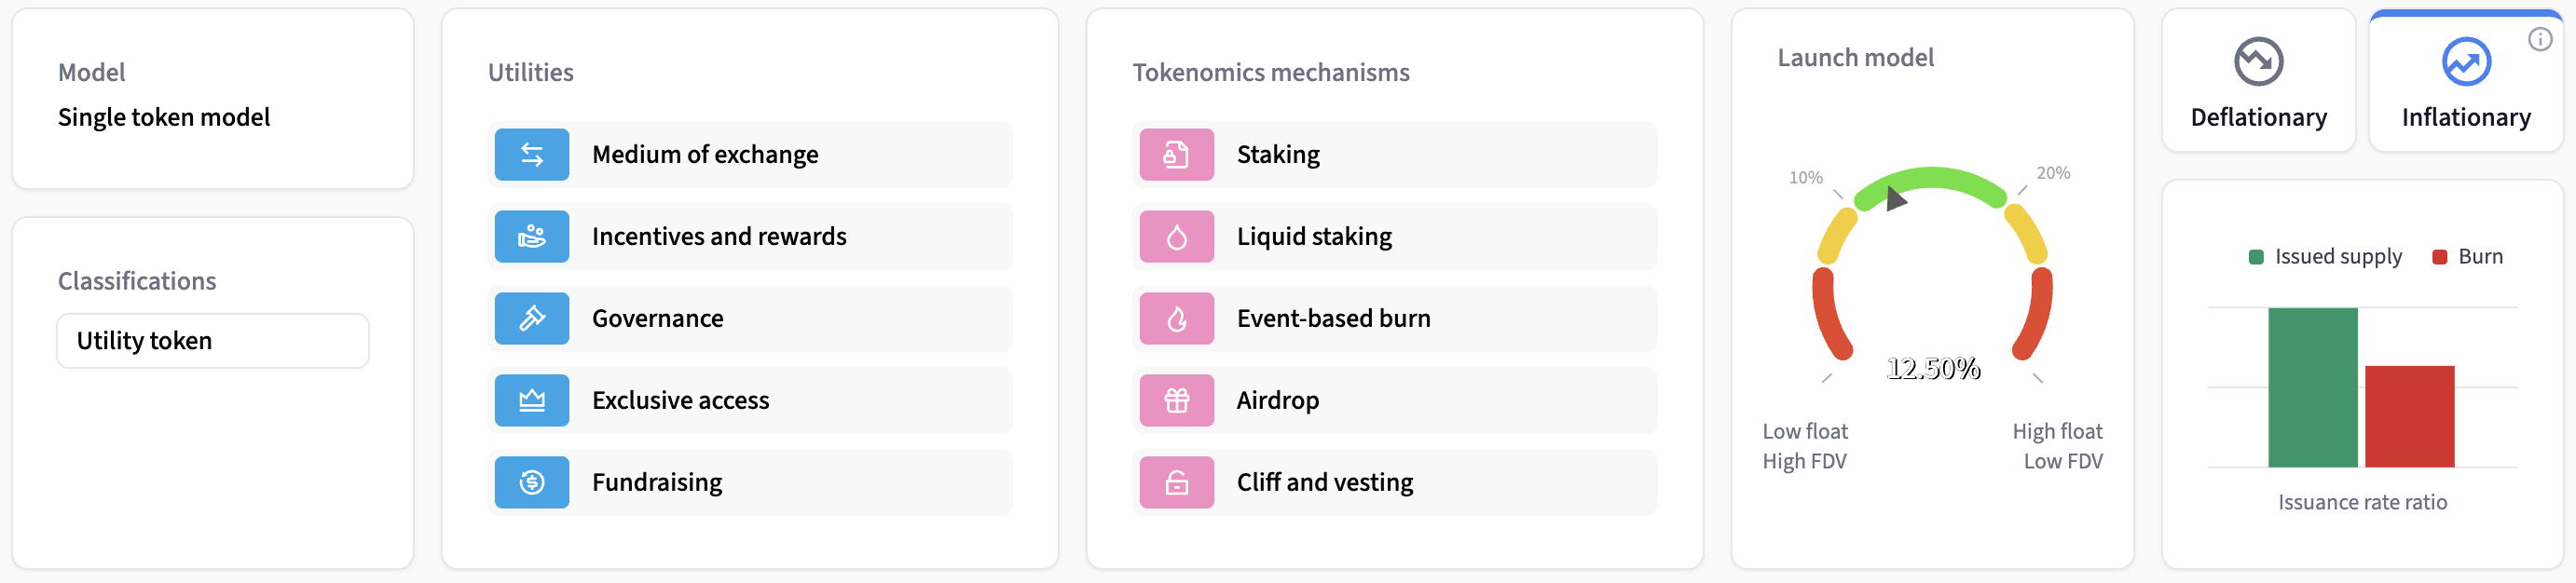Select the Liquid staking droplet icon
2576x583 pixels.
(x=1176, y=236)
